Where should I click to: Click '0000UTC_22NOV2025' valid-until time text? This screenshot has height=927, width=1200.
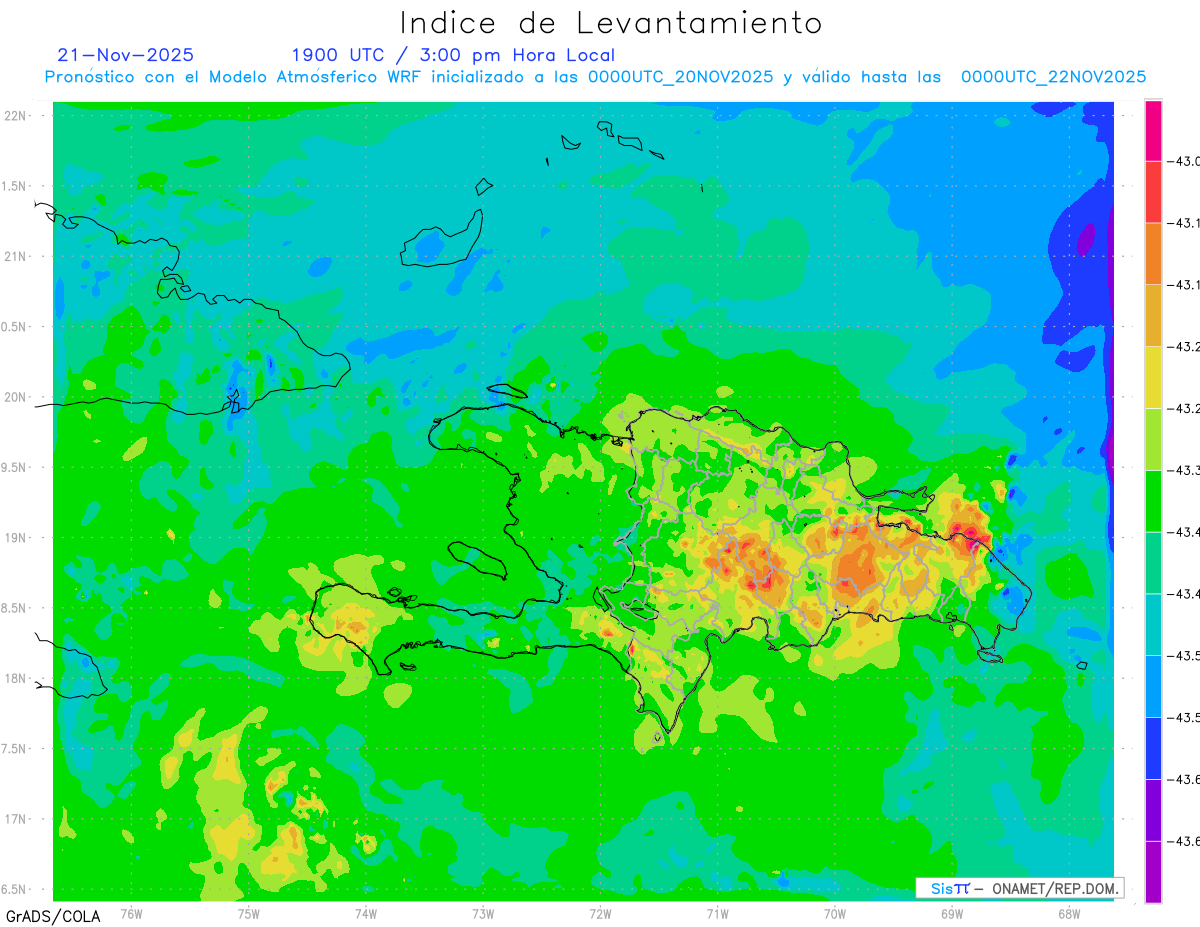1053,77
